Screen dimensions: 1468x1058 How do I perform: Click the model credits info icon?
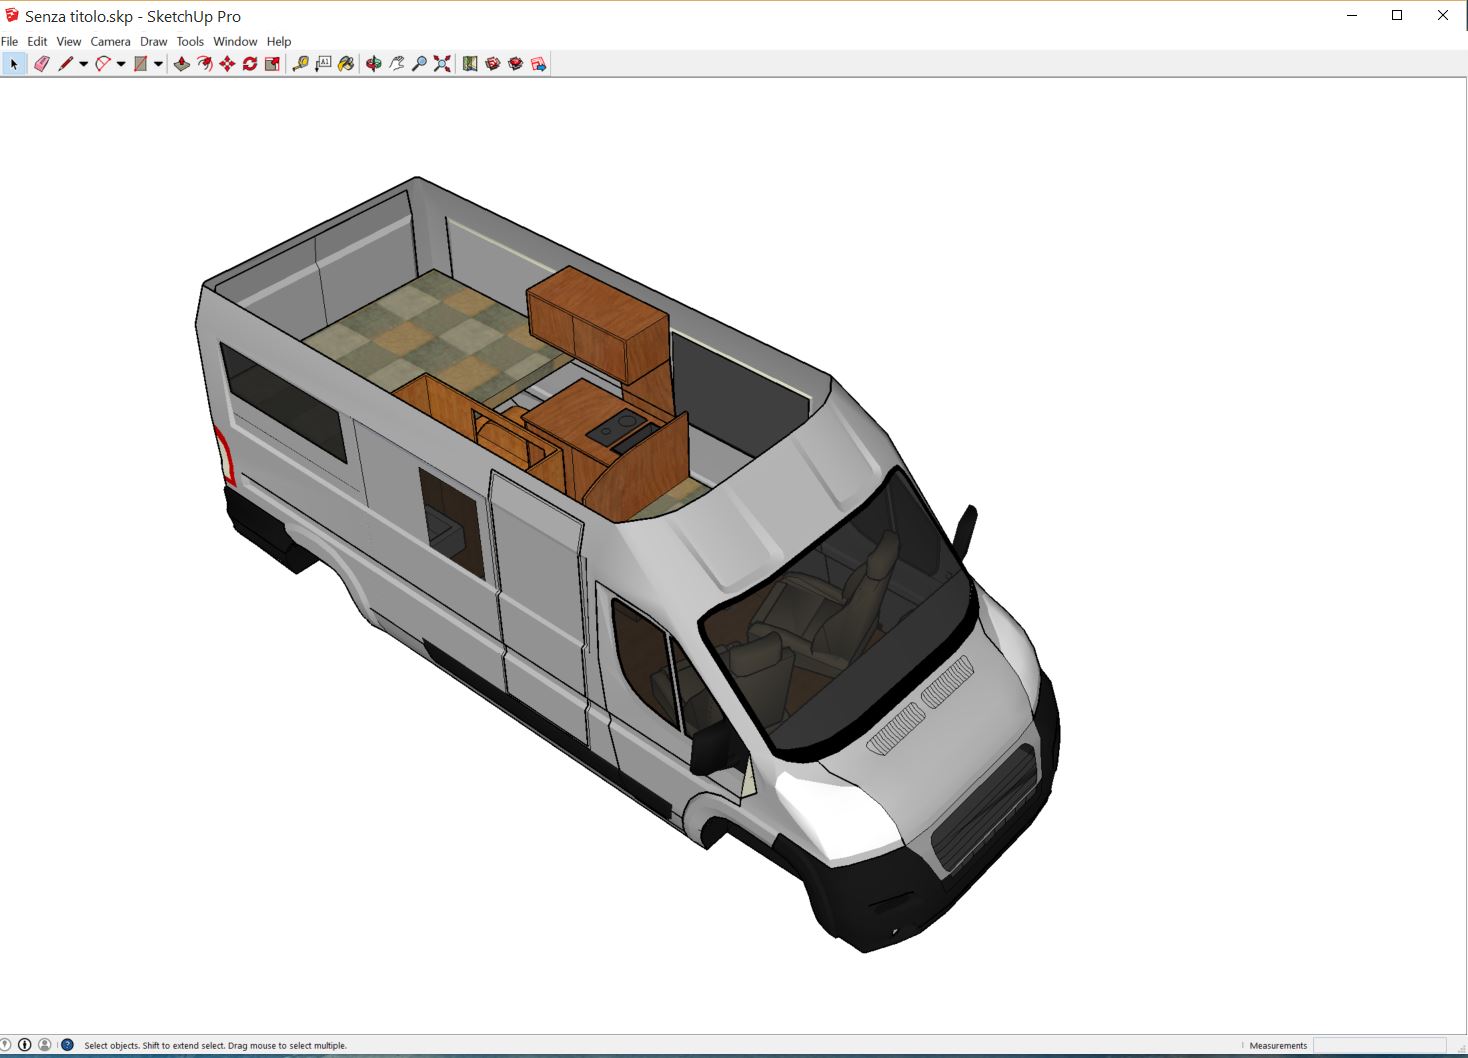coord(24,1045)
